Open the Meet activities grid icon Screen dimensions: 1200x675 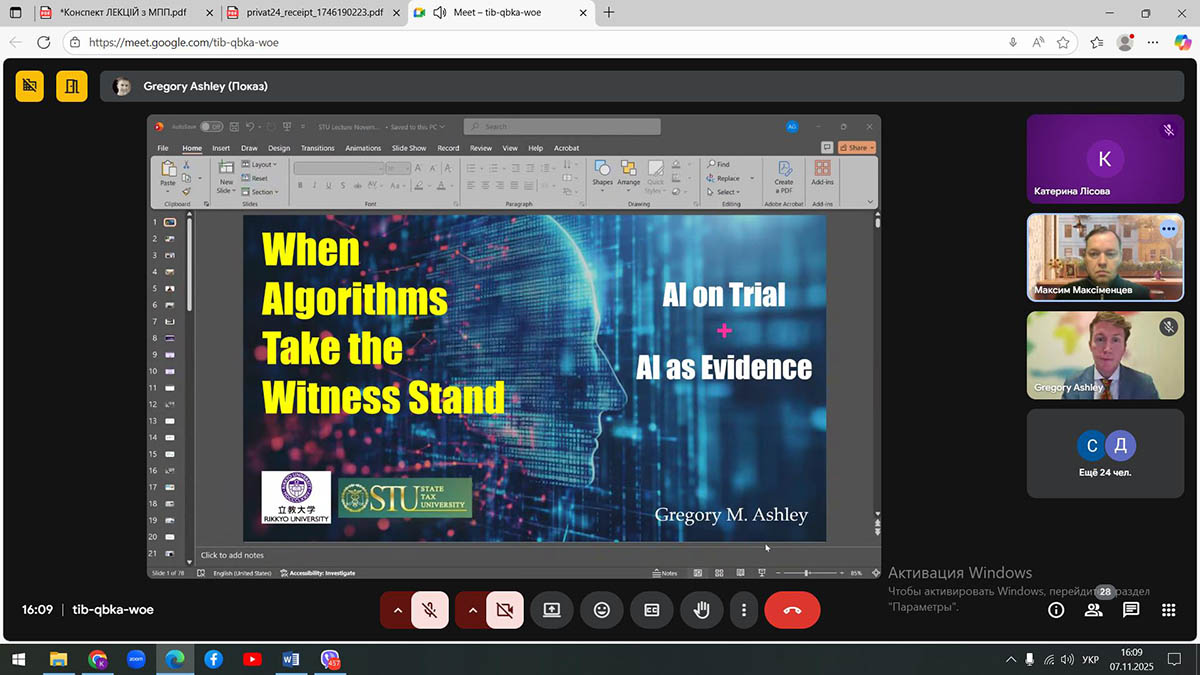[1168, 610]
